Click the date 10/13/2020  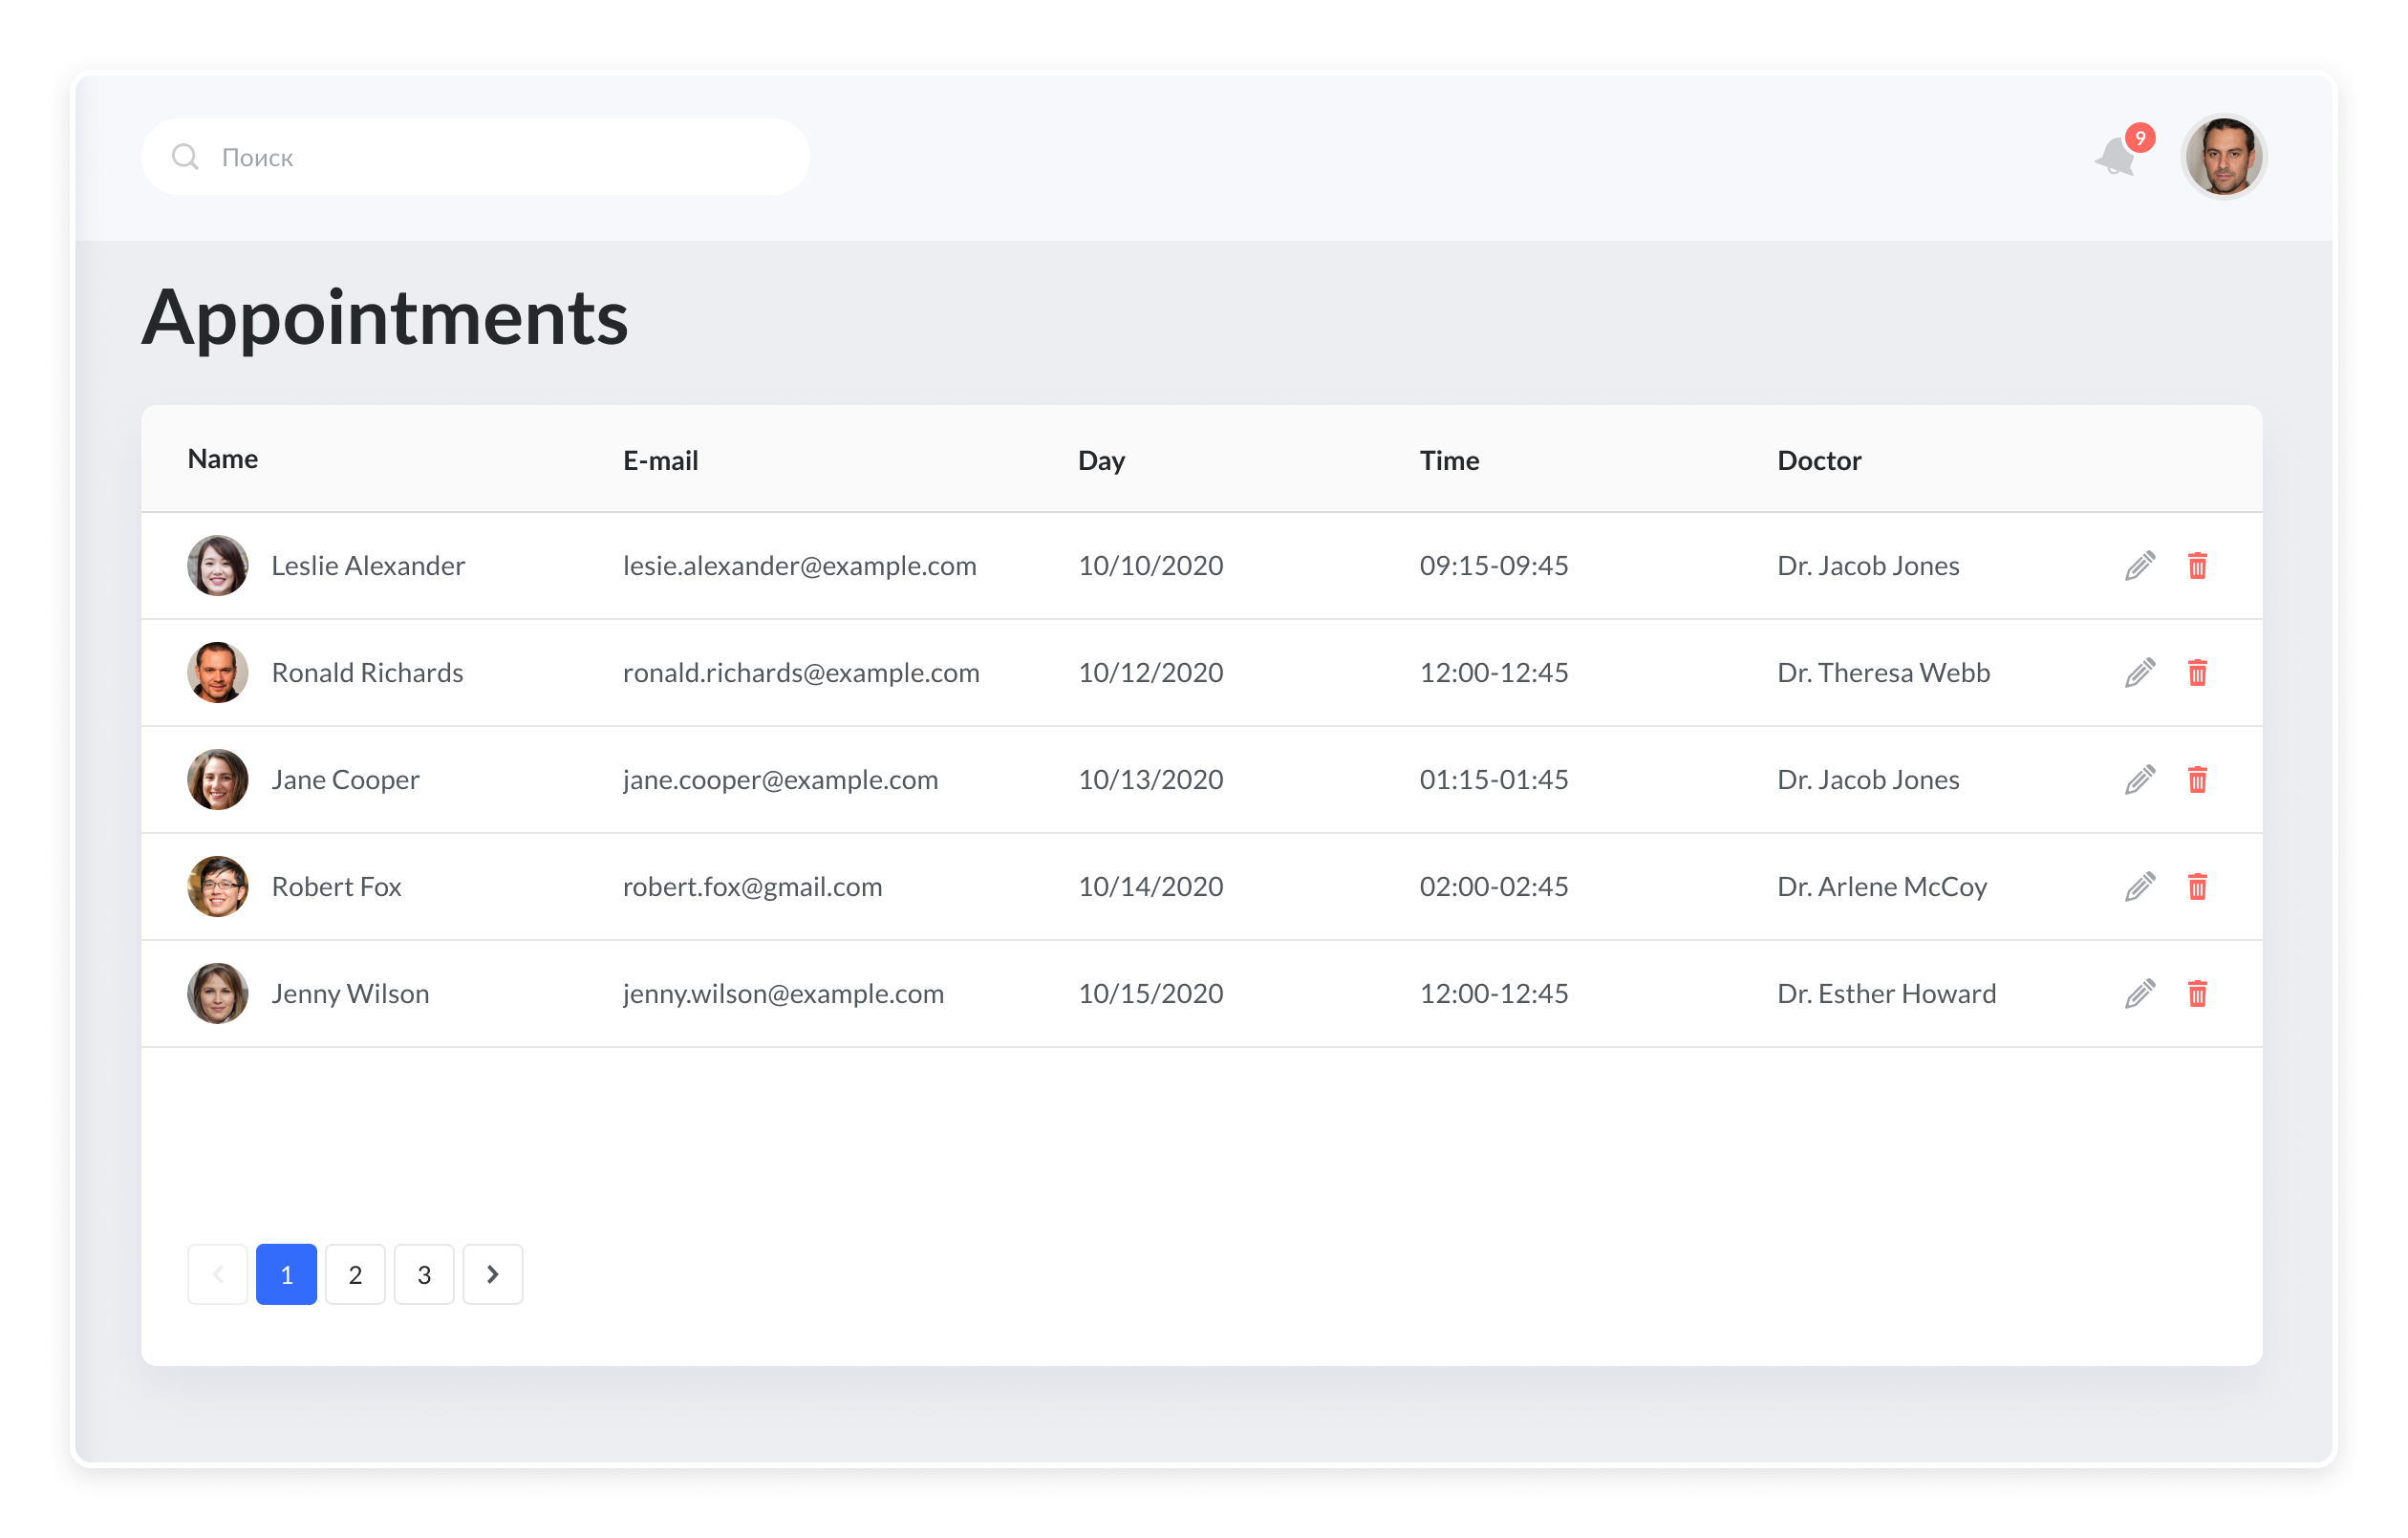tap(1150, 780)
